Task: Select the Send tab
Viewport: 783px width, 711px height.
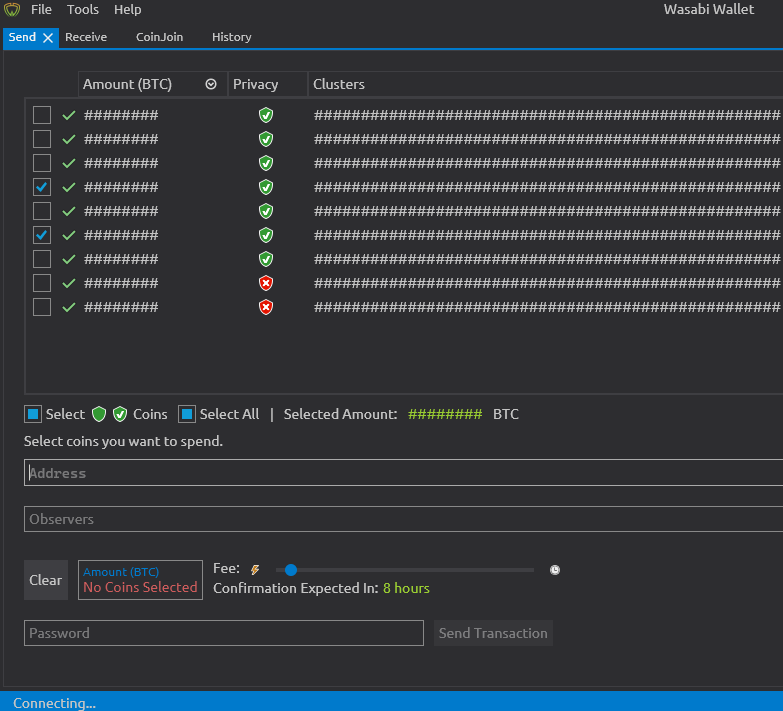Action: [x=22, y=37]
